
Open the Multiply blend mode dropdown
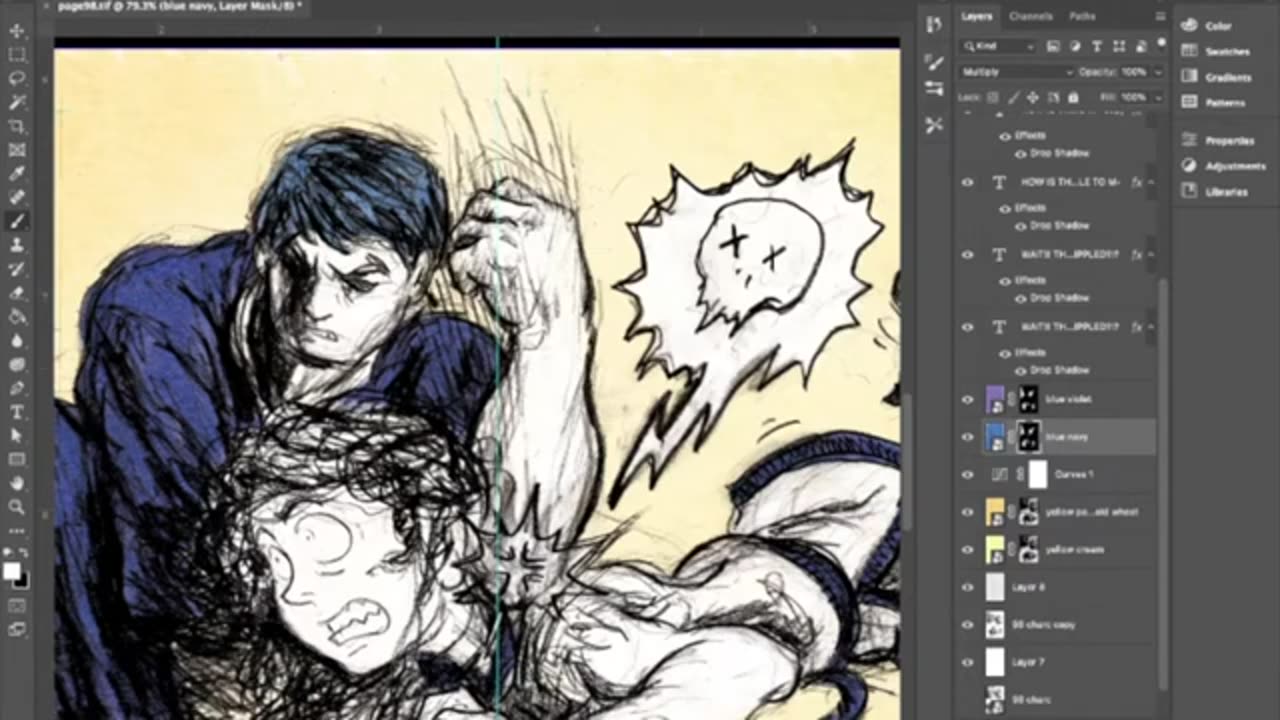1016,72
